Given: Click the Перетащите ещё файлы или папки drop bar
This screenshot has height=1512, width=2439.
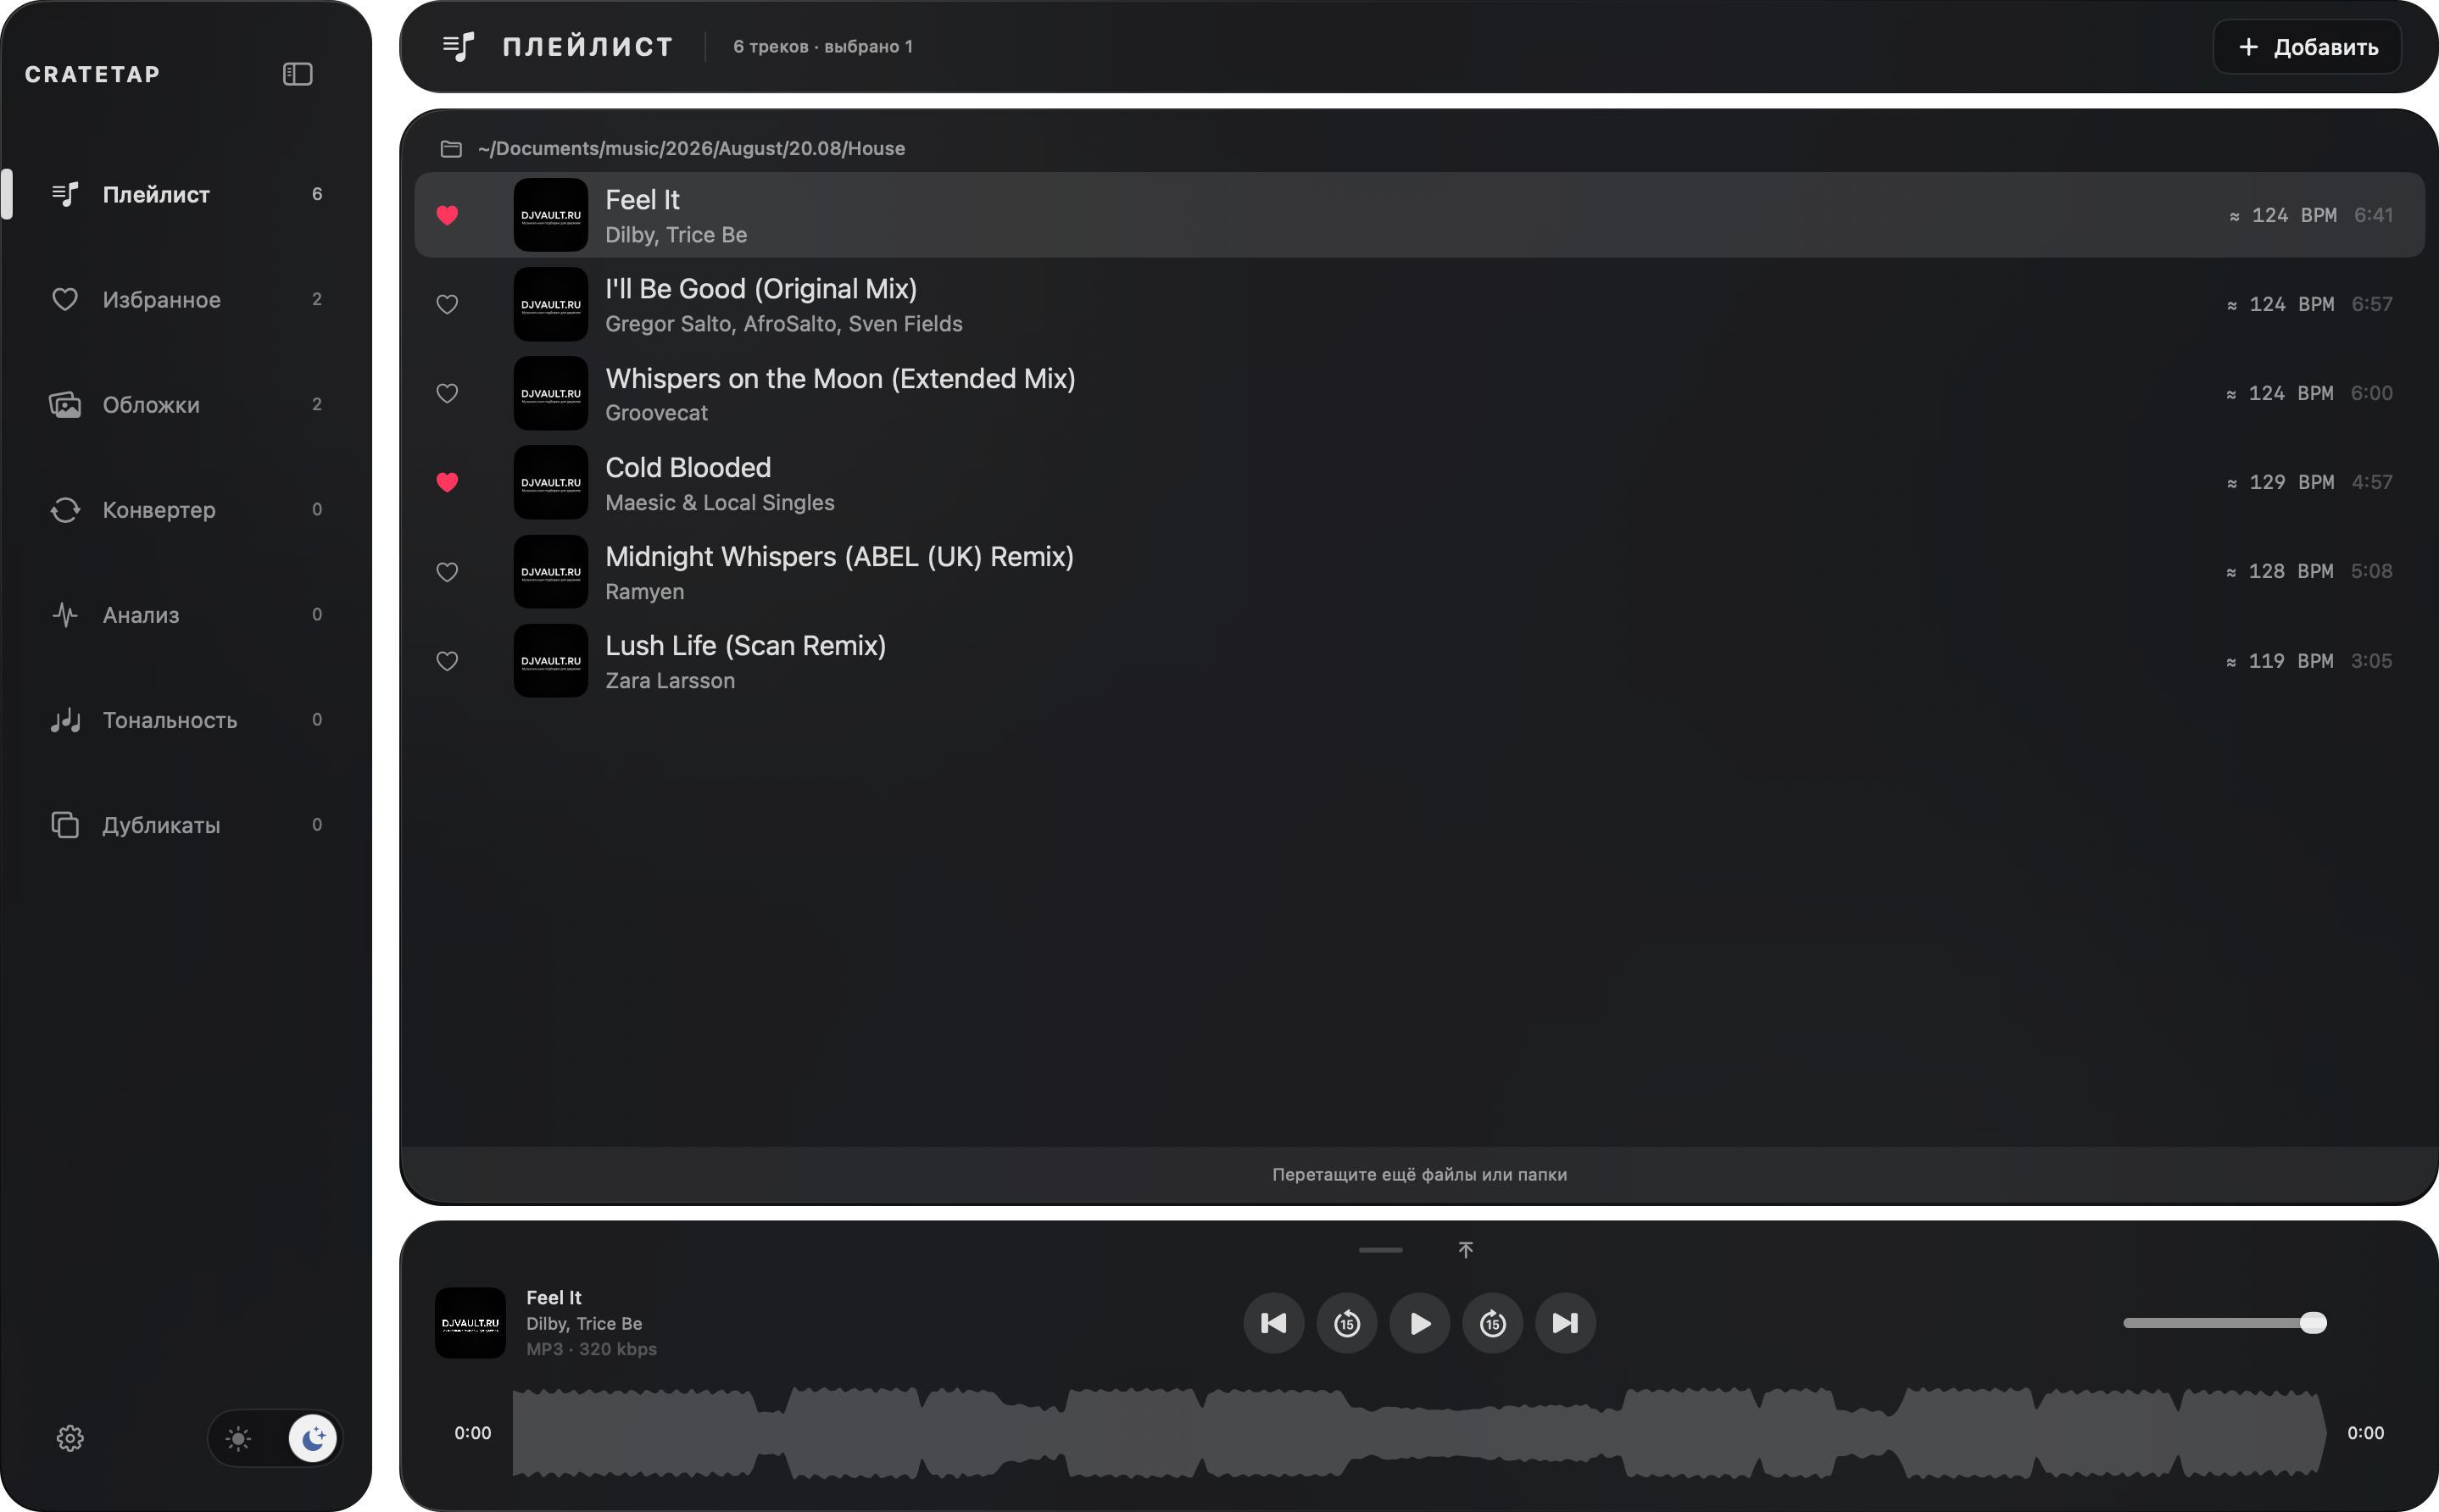Looking at the screenshot, I should 1419,1174.
